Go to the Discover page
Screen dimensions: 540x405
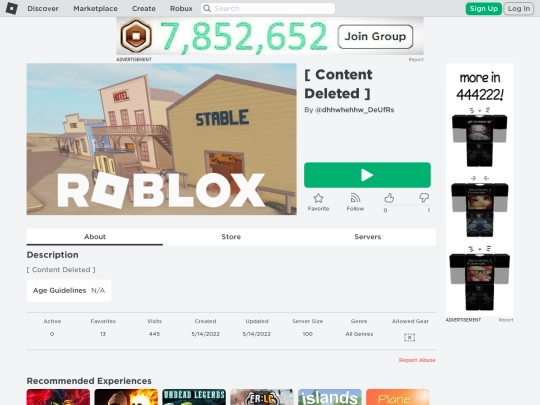43,8
